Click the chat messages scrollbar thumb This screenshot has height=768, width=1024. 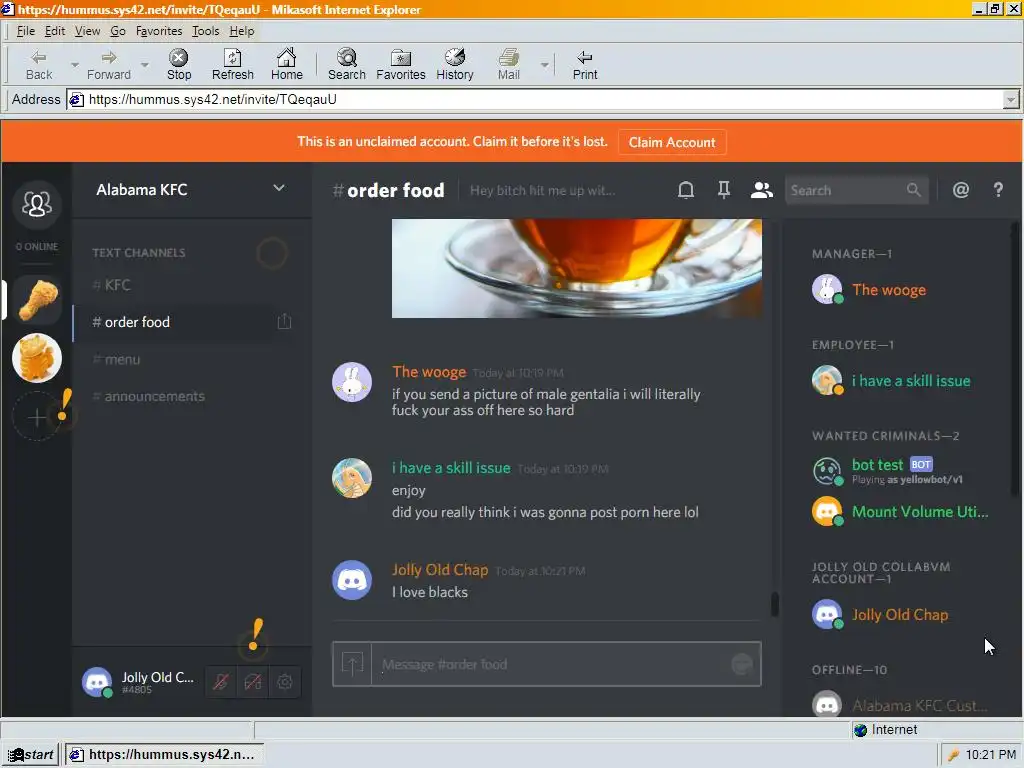775,604
